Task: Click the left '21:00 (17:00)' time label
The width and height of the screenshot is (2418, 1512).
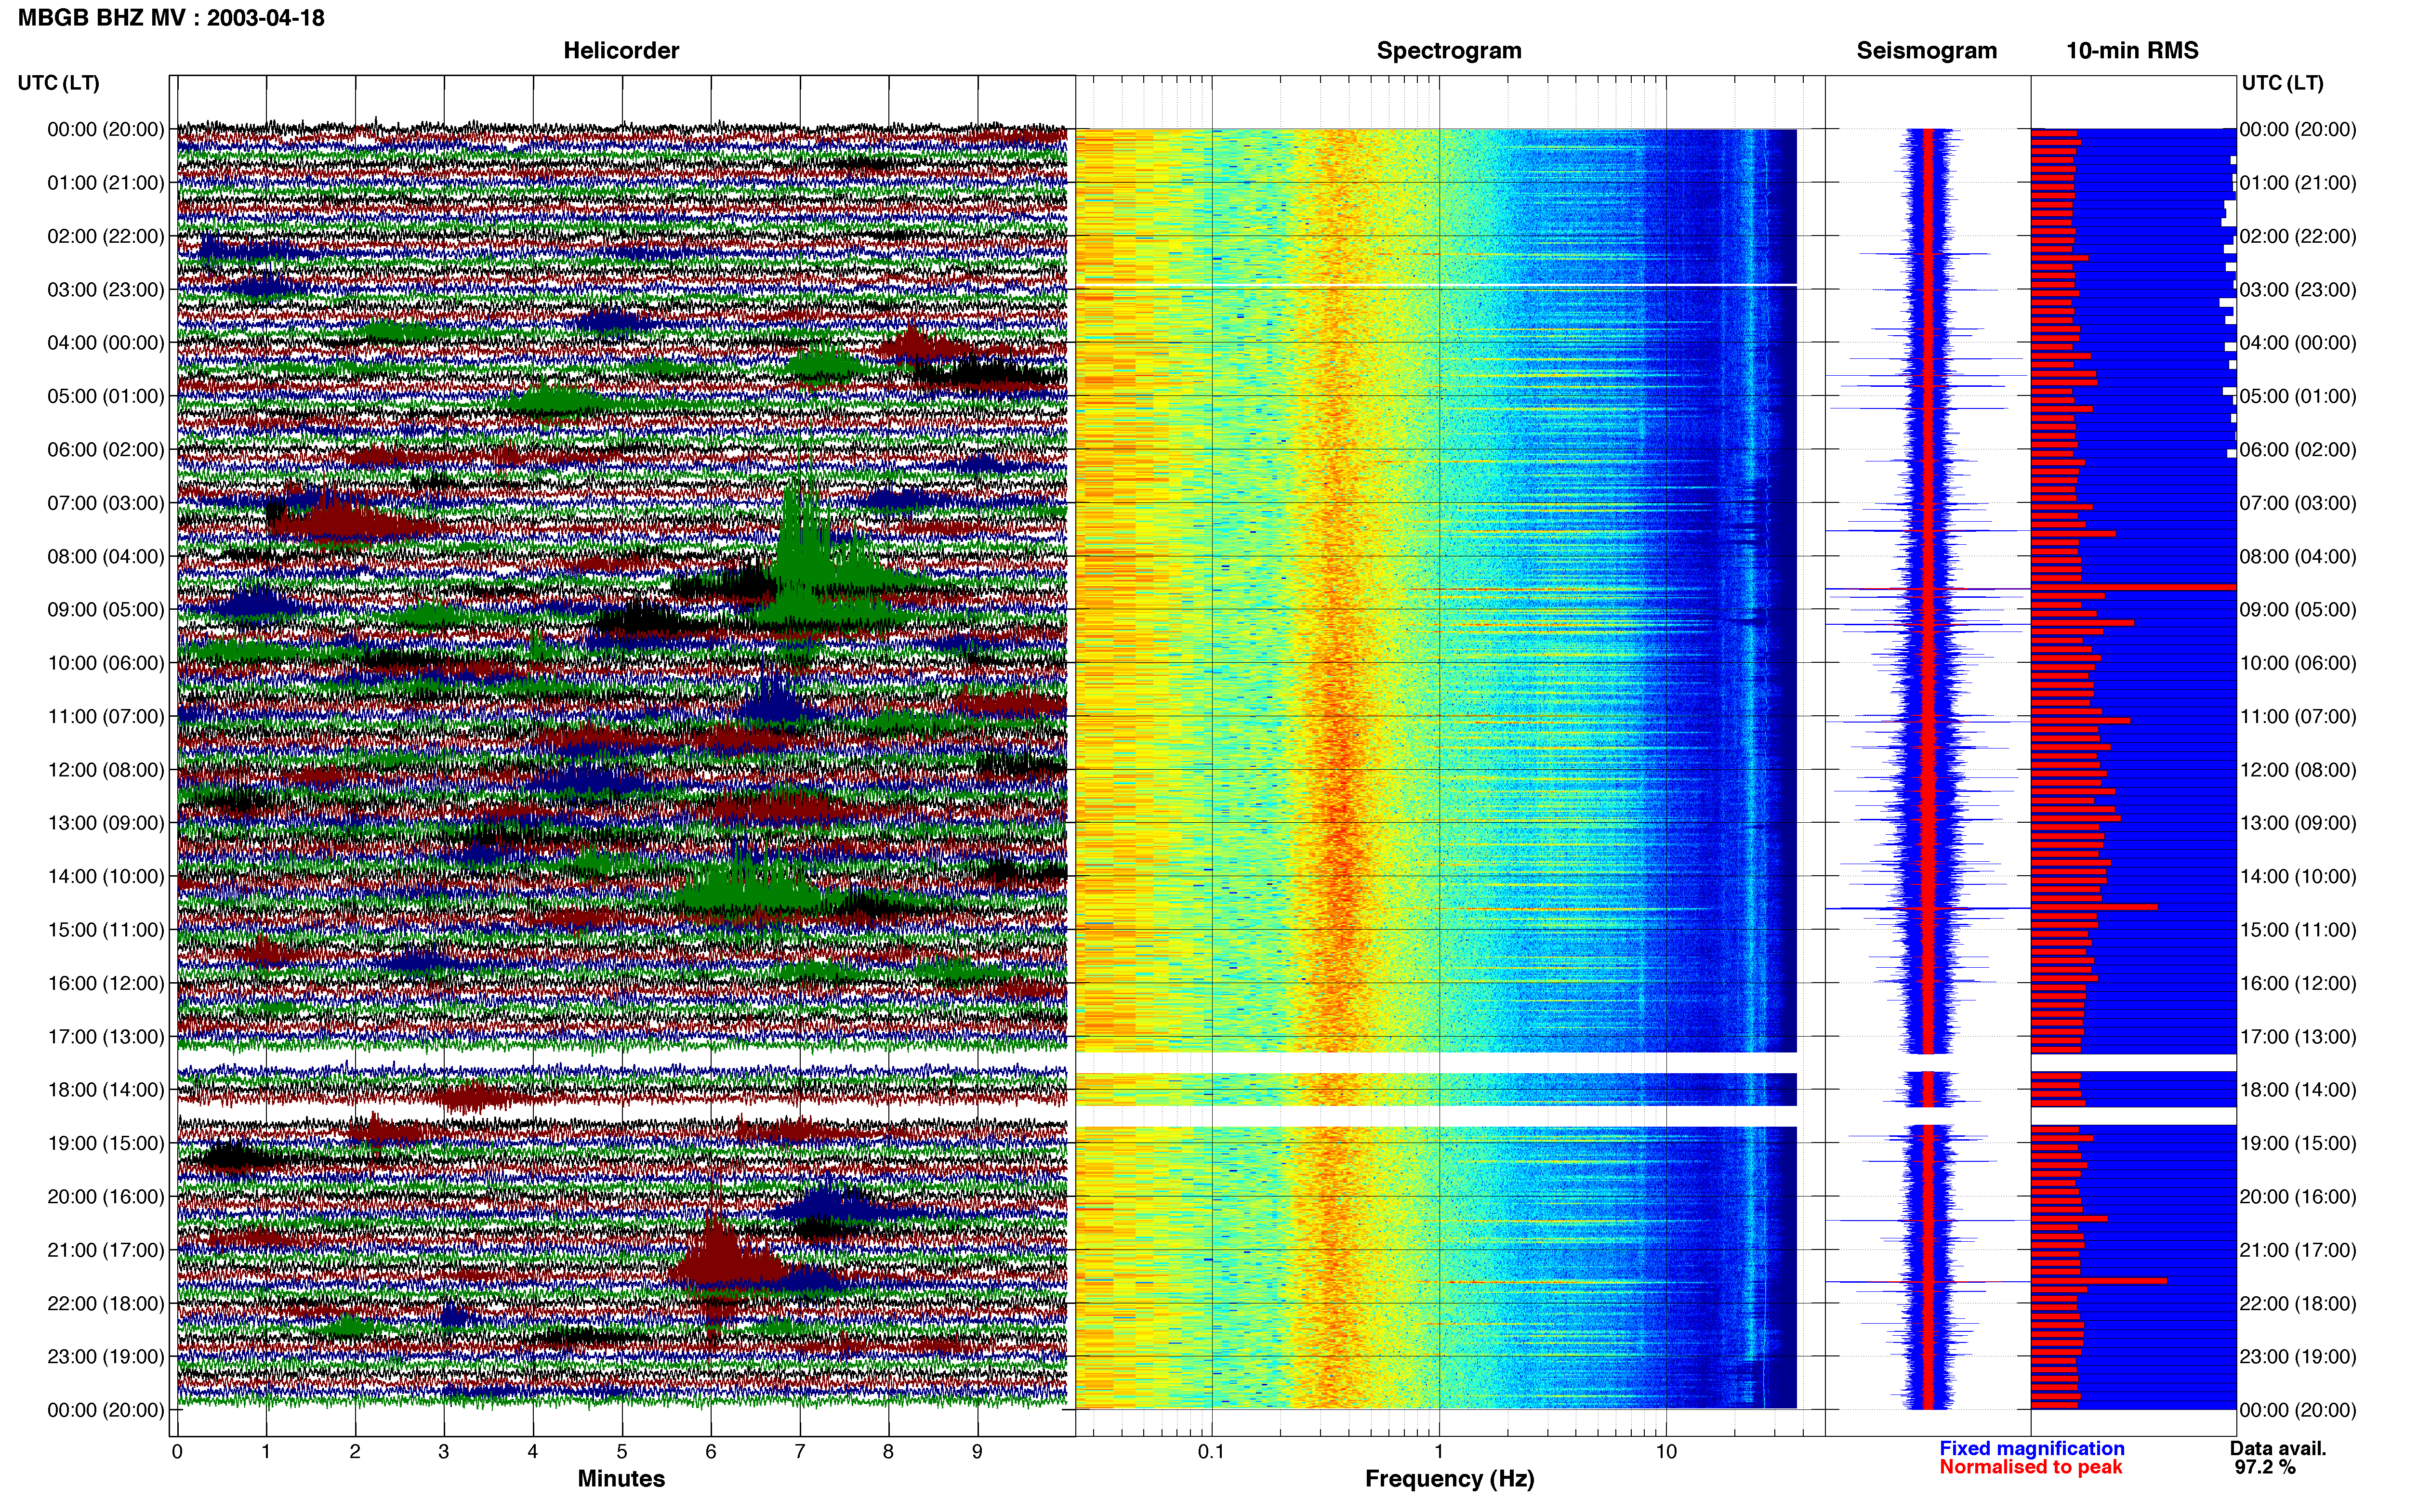Action: click(105, 1250)
